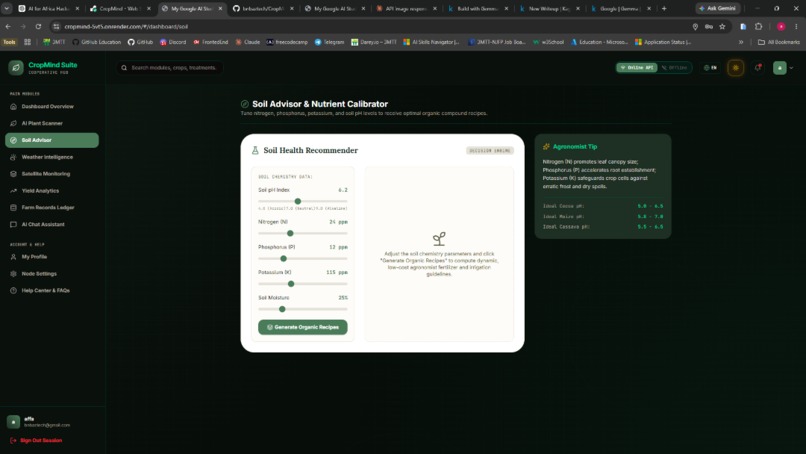Click the affa account at sidebar bottom

pos(39,422)
